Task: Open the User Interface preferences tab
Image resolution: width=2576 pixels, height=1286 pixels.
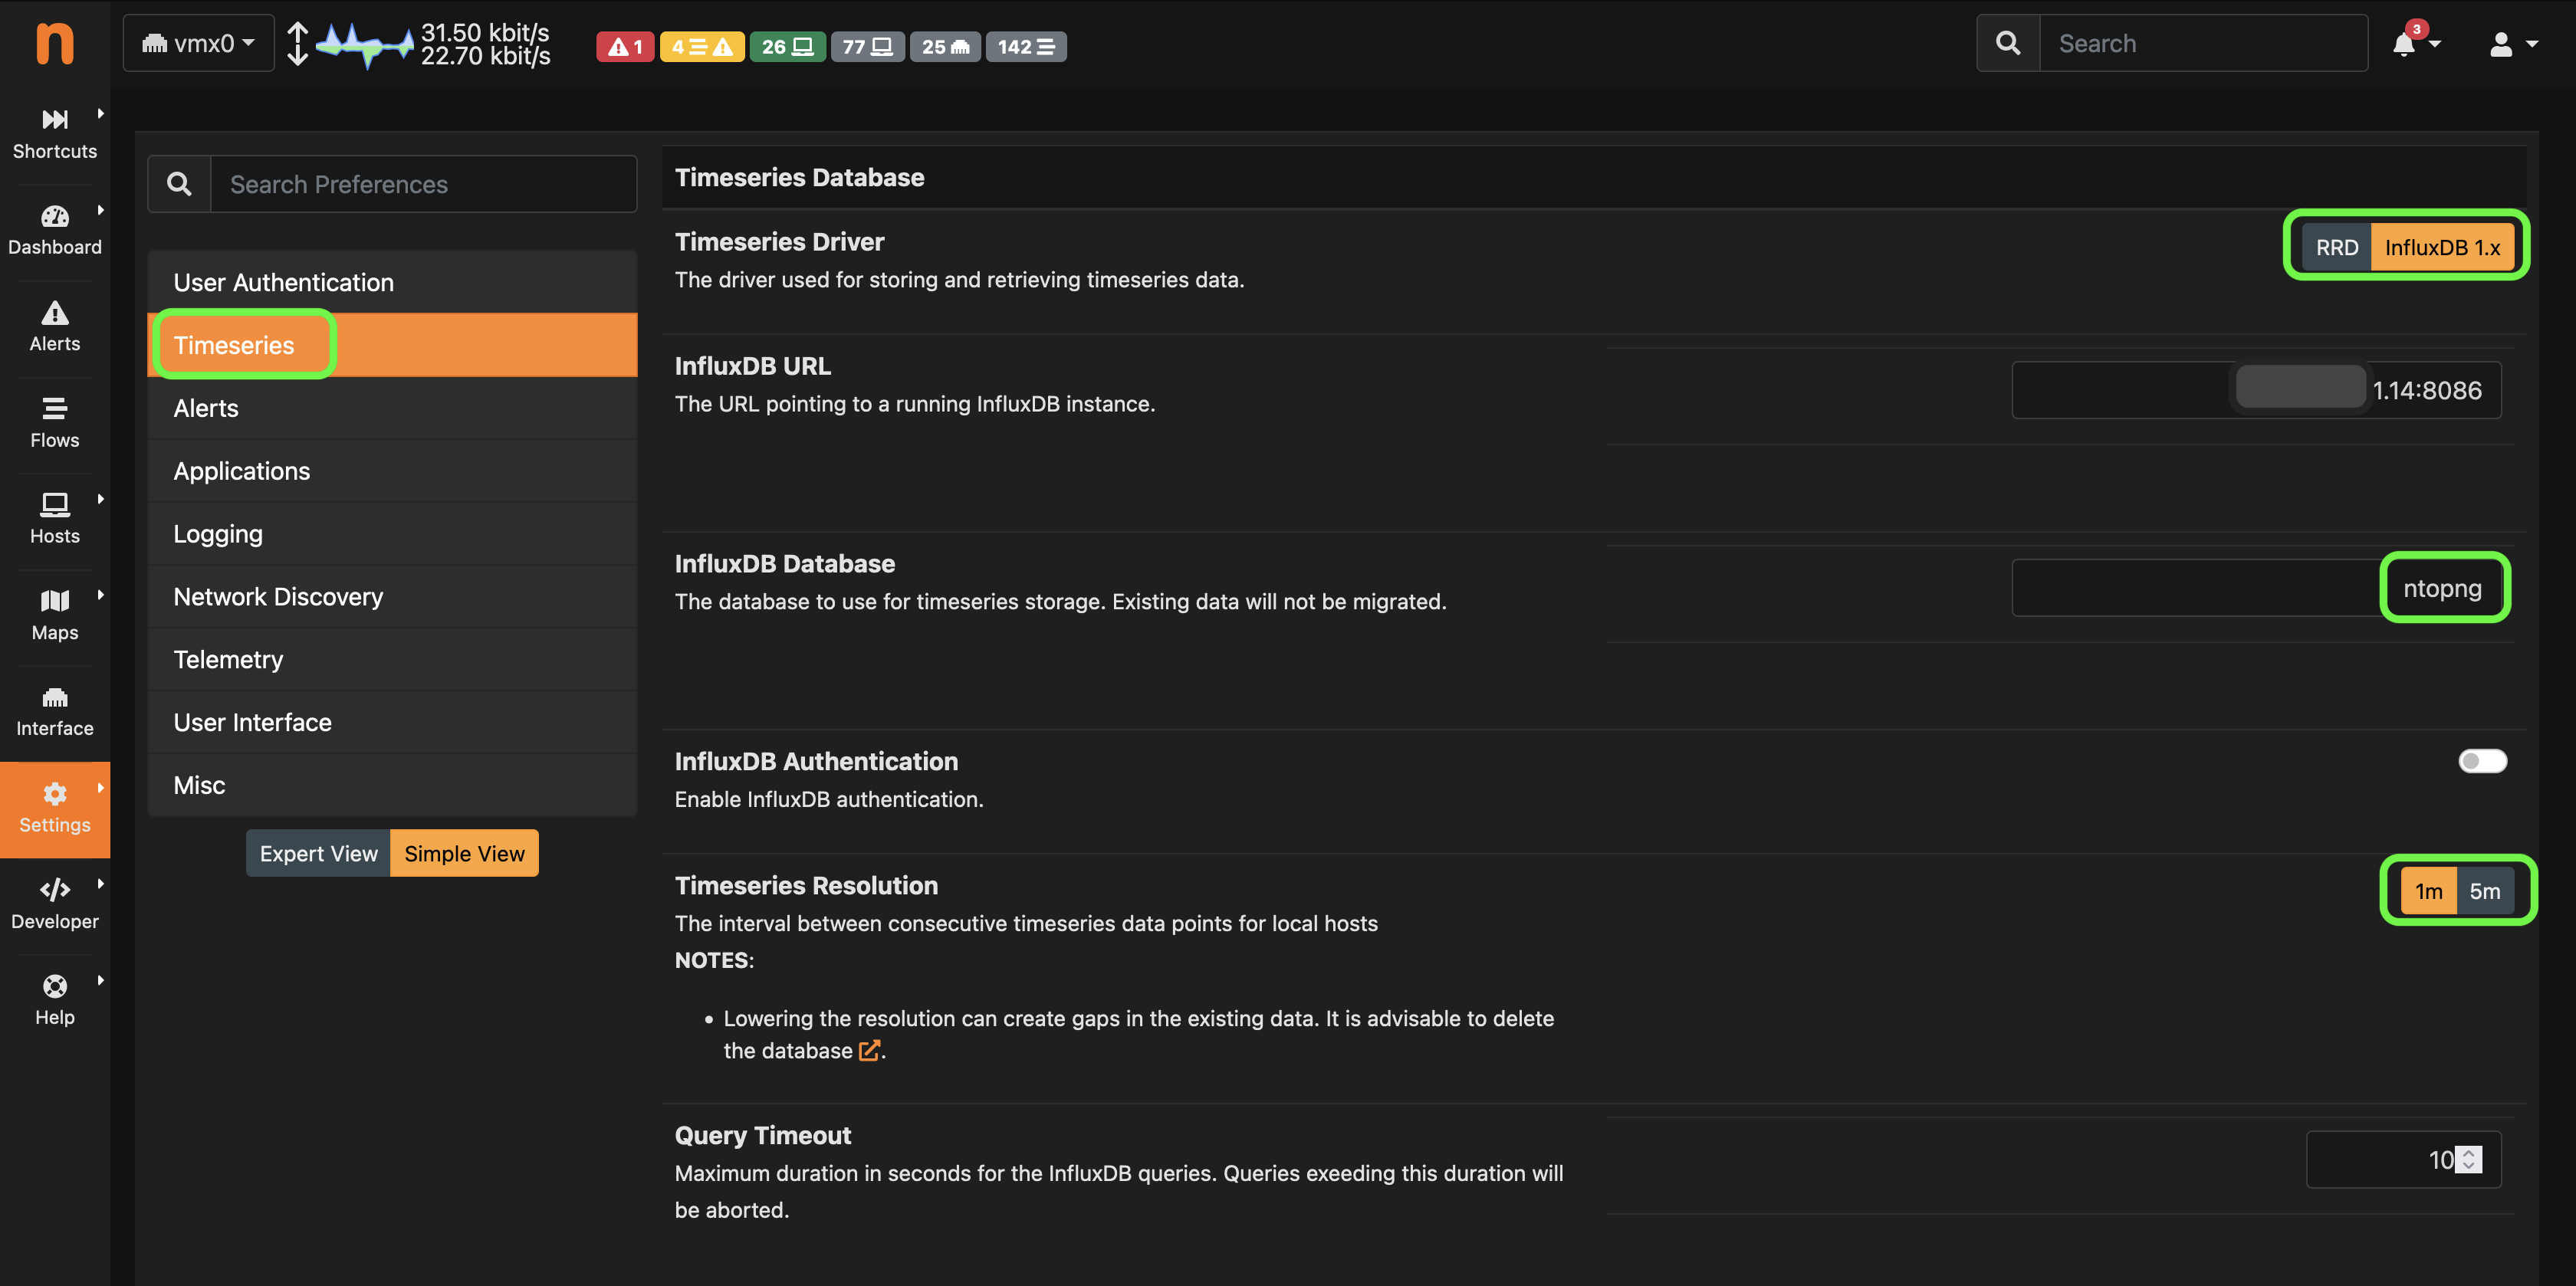Action: [x=392, y=722]
